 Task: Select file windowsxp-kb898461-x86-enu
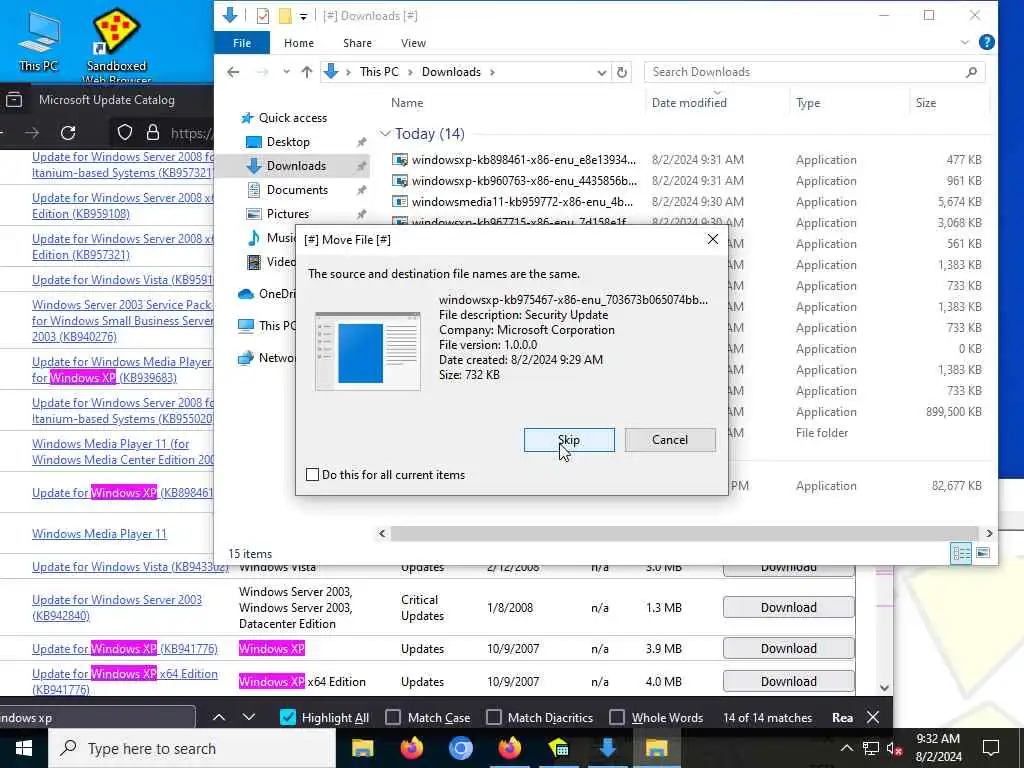[x=523, y=159]
